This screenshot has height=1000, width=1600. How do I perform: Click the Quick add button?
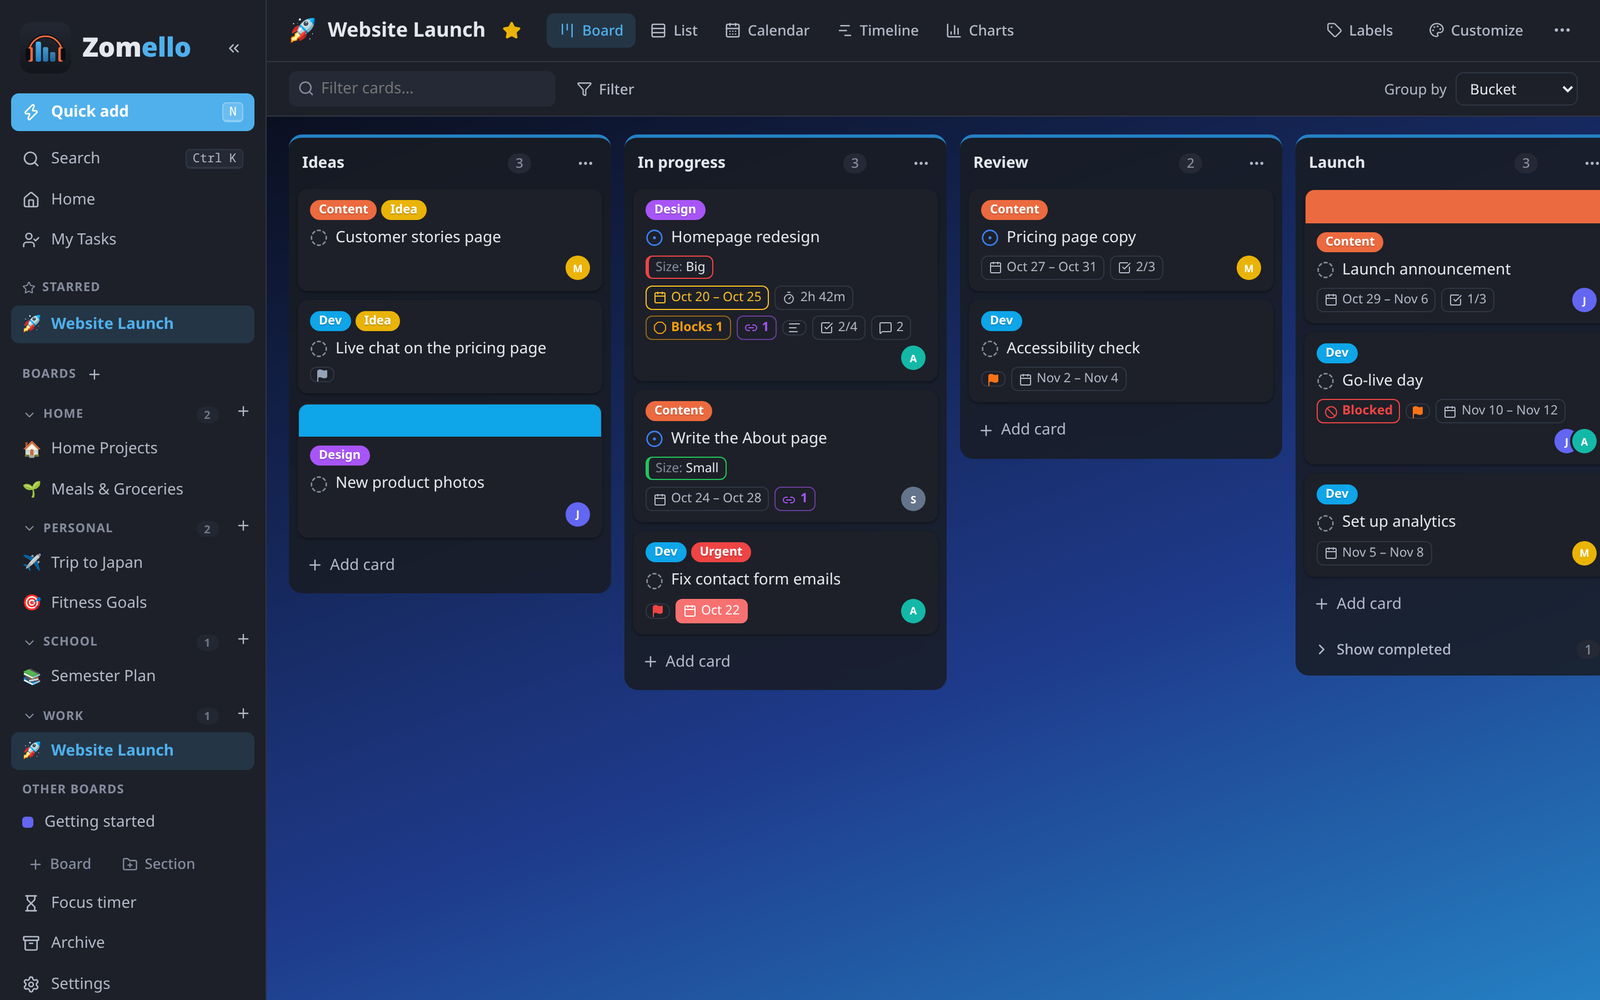(x=133, y=112)
